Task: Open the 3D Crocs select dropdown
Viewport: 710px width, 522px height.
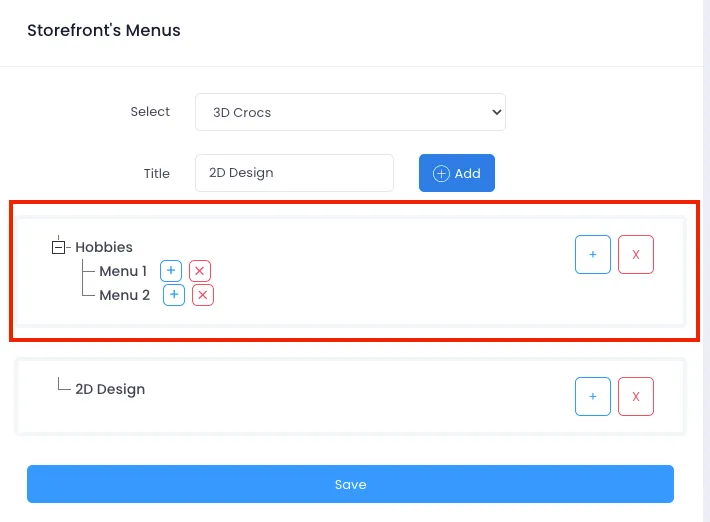Action: (x=350, y=112)
